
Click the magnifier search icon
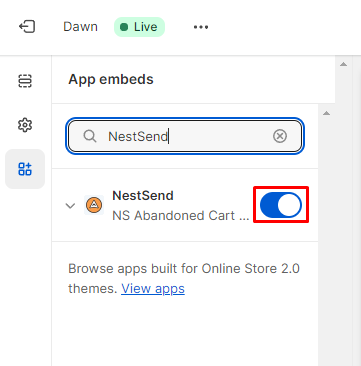click(90, 136)
